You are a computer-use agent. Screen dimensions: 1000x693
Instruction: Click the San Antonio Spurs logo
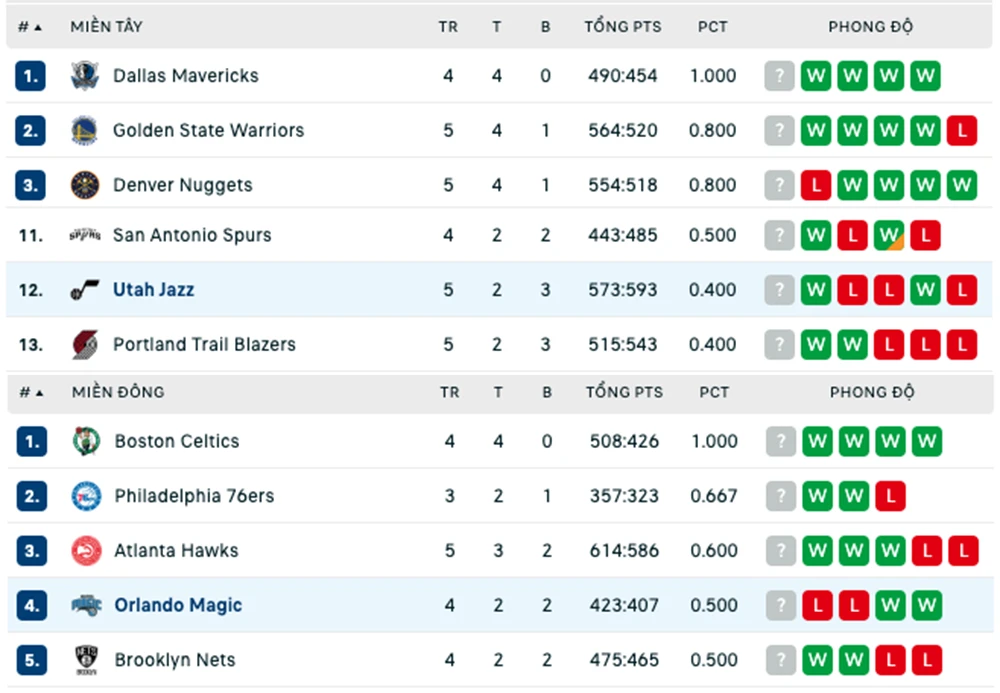[85, 235]
